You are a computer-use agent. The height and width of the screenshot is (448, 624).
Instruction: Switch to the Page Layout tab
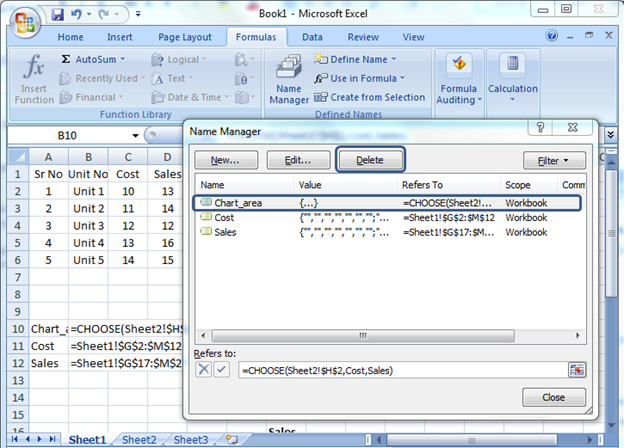[185, 37]
